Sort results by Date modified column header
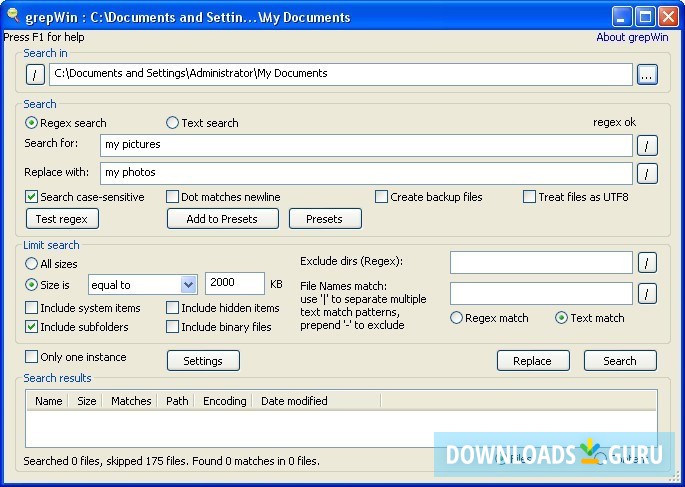685x487 pixels. [x=317, y=401]
